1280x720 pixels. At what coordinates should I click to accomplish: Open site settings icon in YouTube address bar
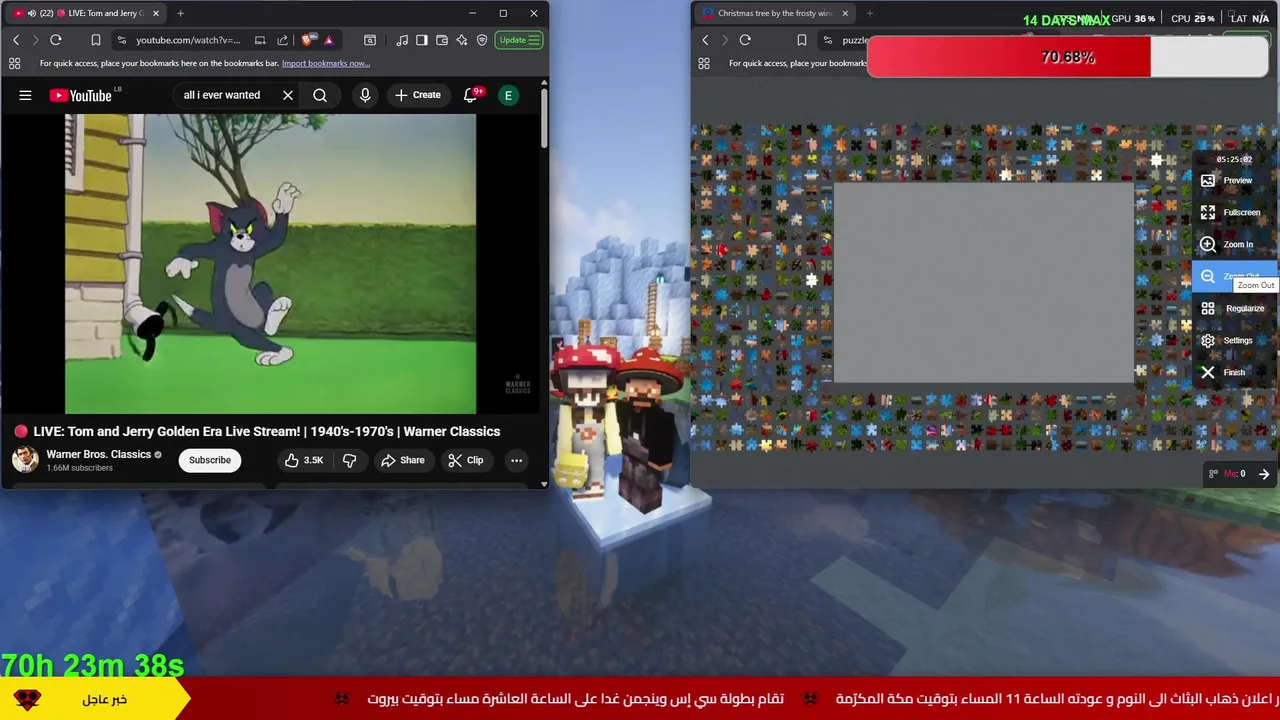coord(122,40)
